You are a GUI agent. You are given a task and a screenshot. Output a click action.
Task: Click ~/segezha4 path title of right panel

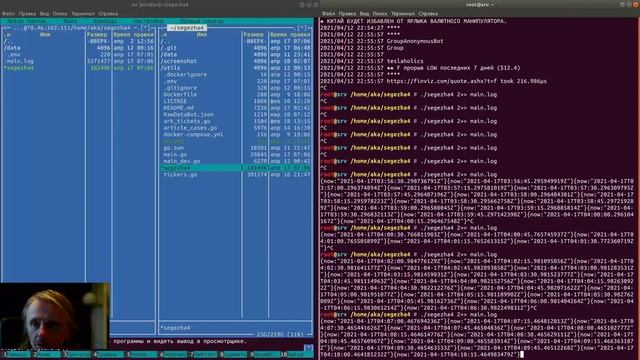tap(187, 28)
